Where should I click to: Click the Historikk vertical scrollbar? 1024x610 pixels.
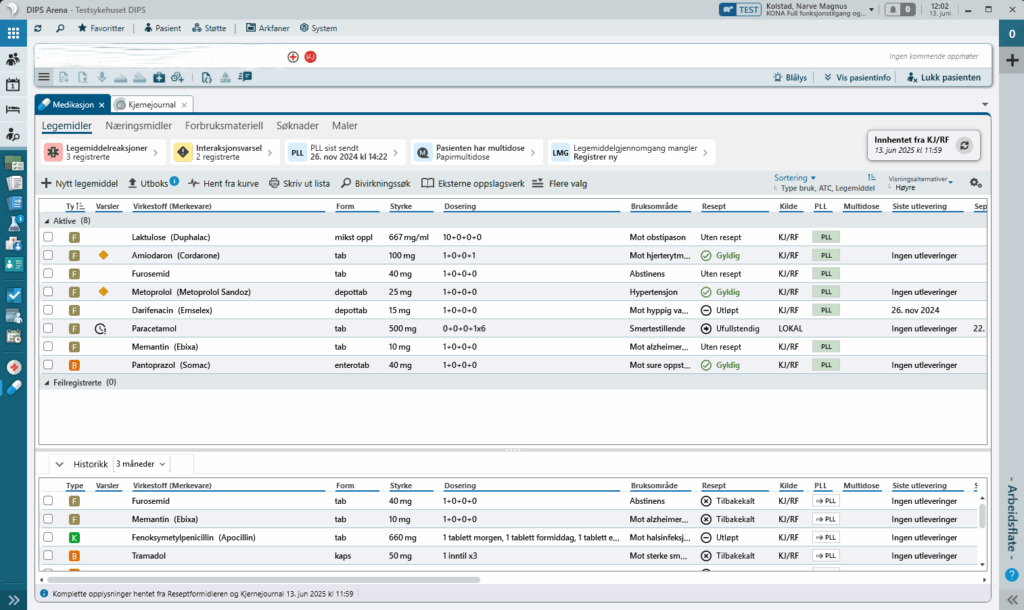[x=981, y=515]
